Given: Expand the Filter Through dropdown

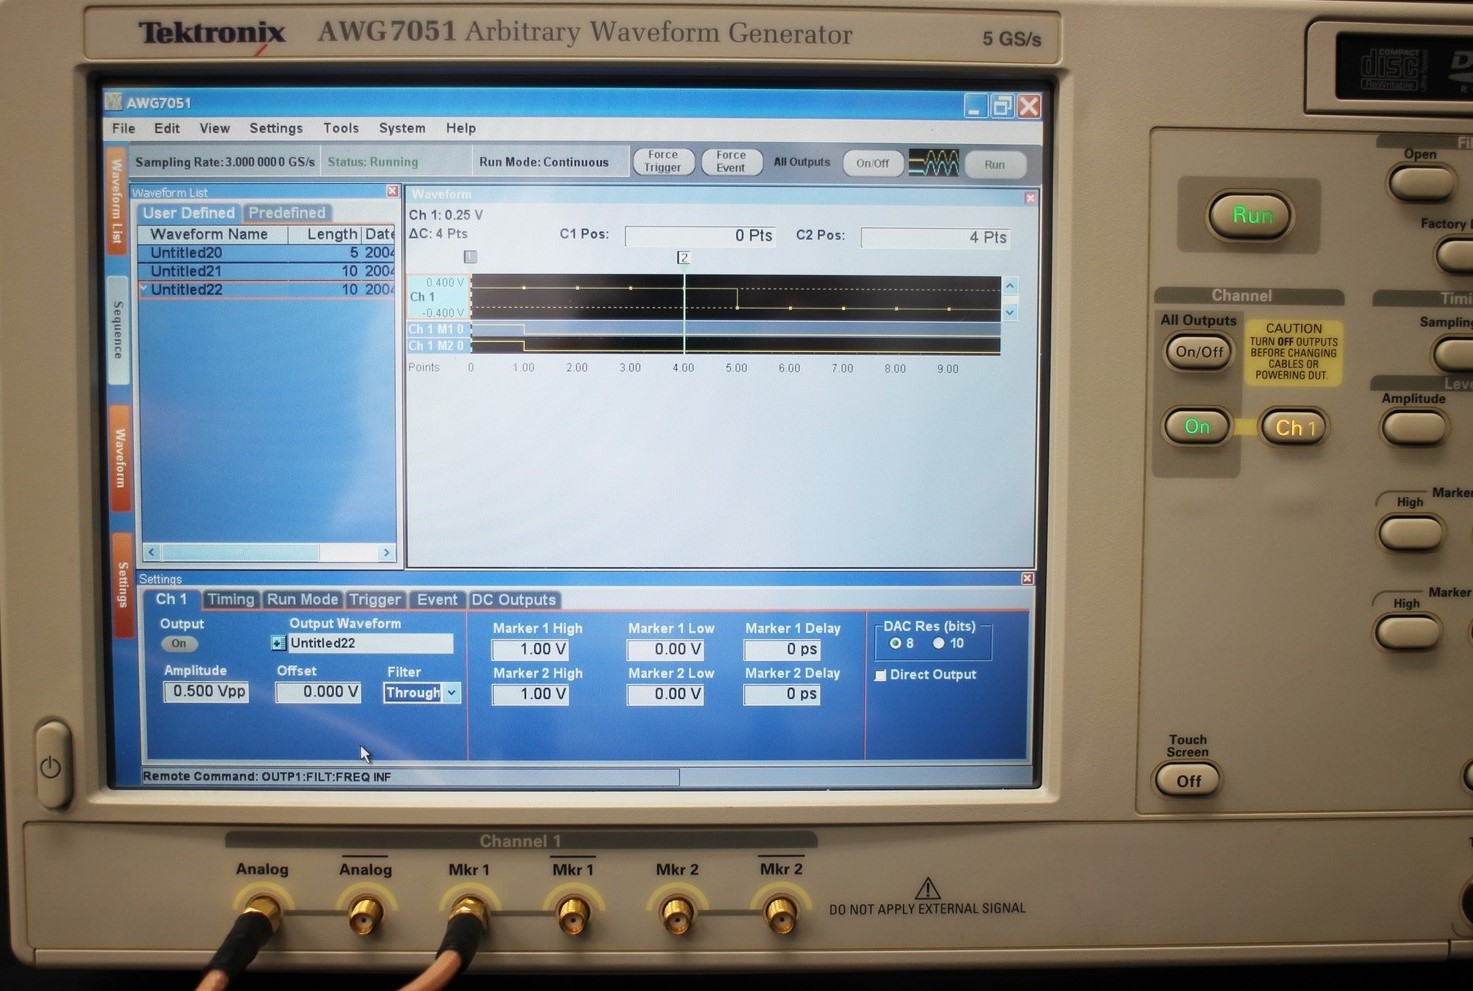Looking at the screenshot, I should 452,692.
